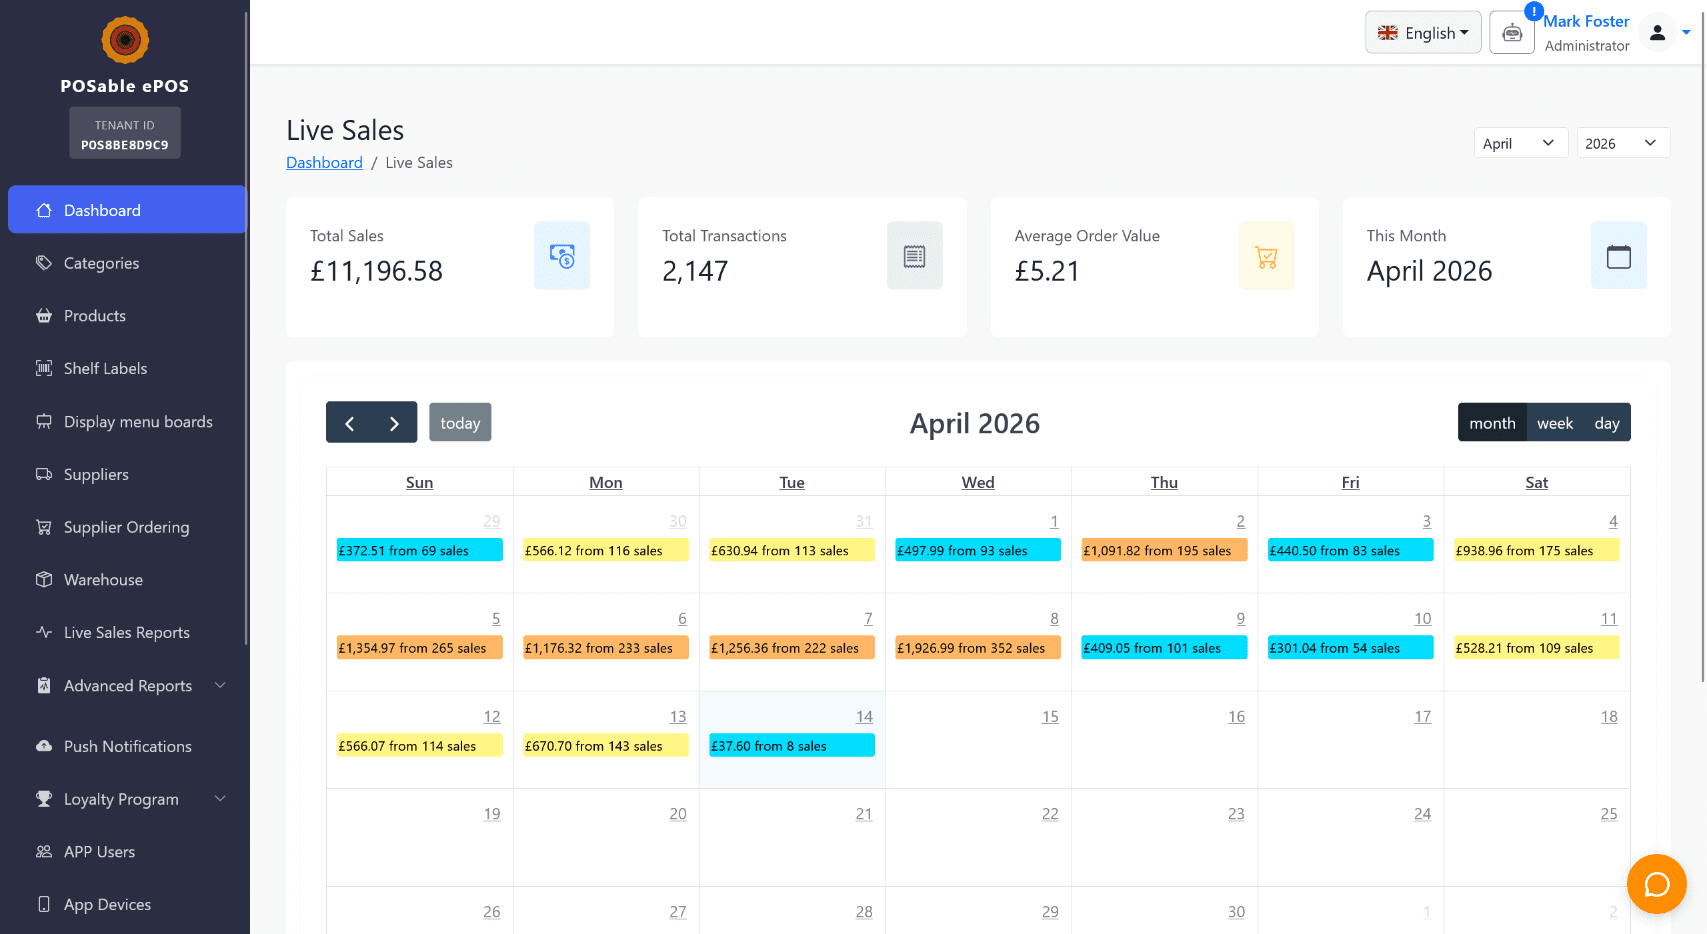Switch calendar to week view

coord(1554,423)
